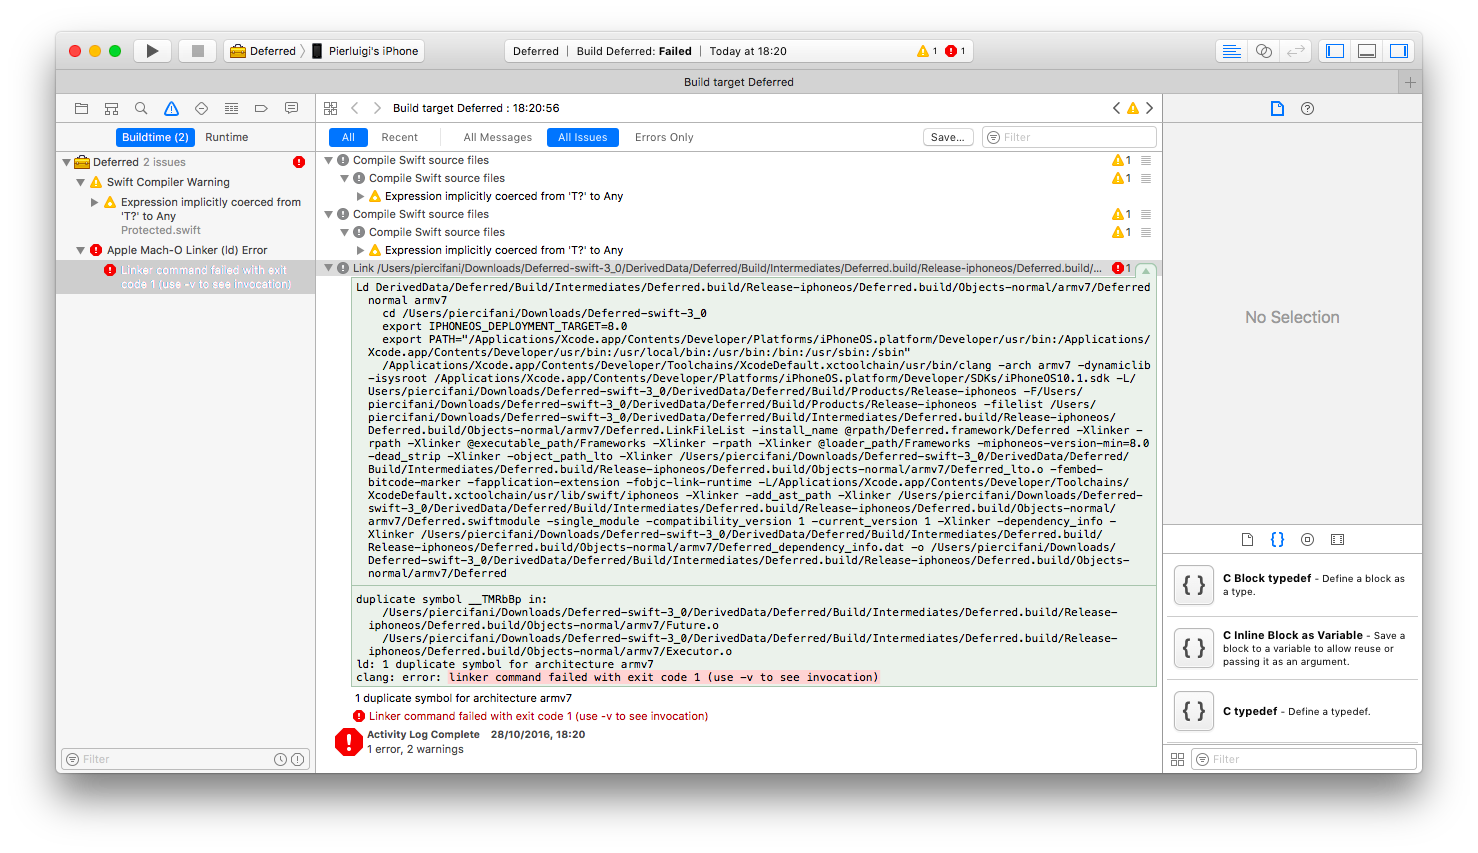This screenshot has height=853, width=1478.
Task: Click the Save... button
Action: (948, 137)
